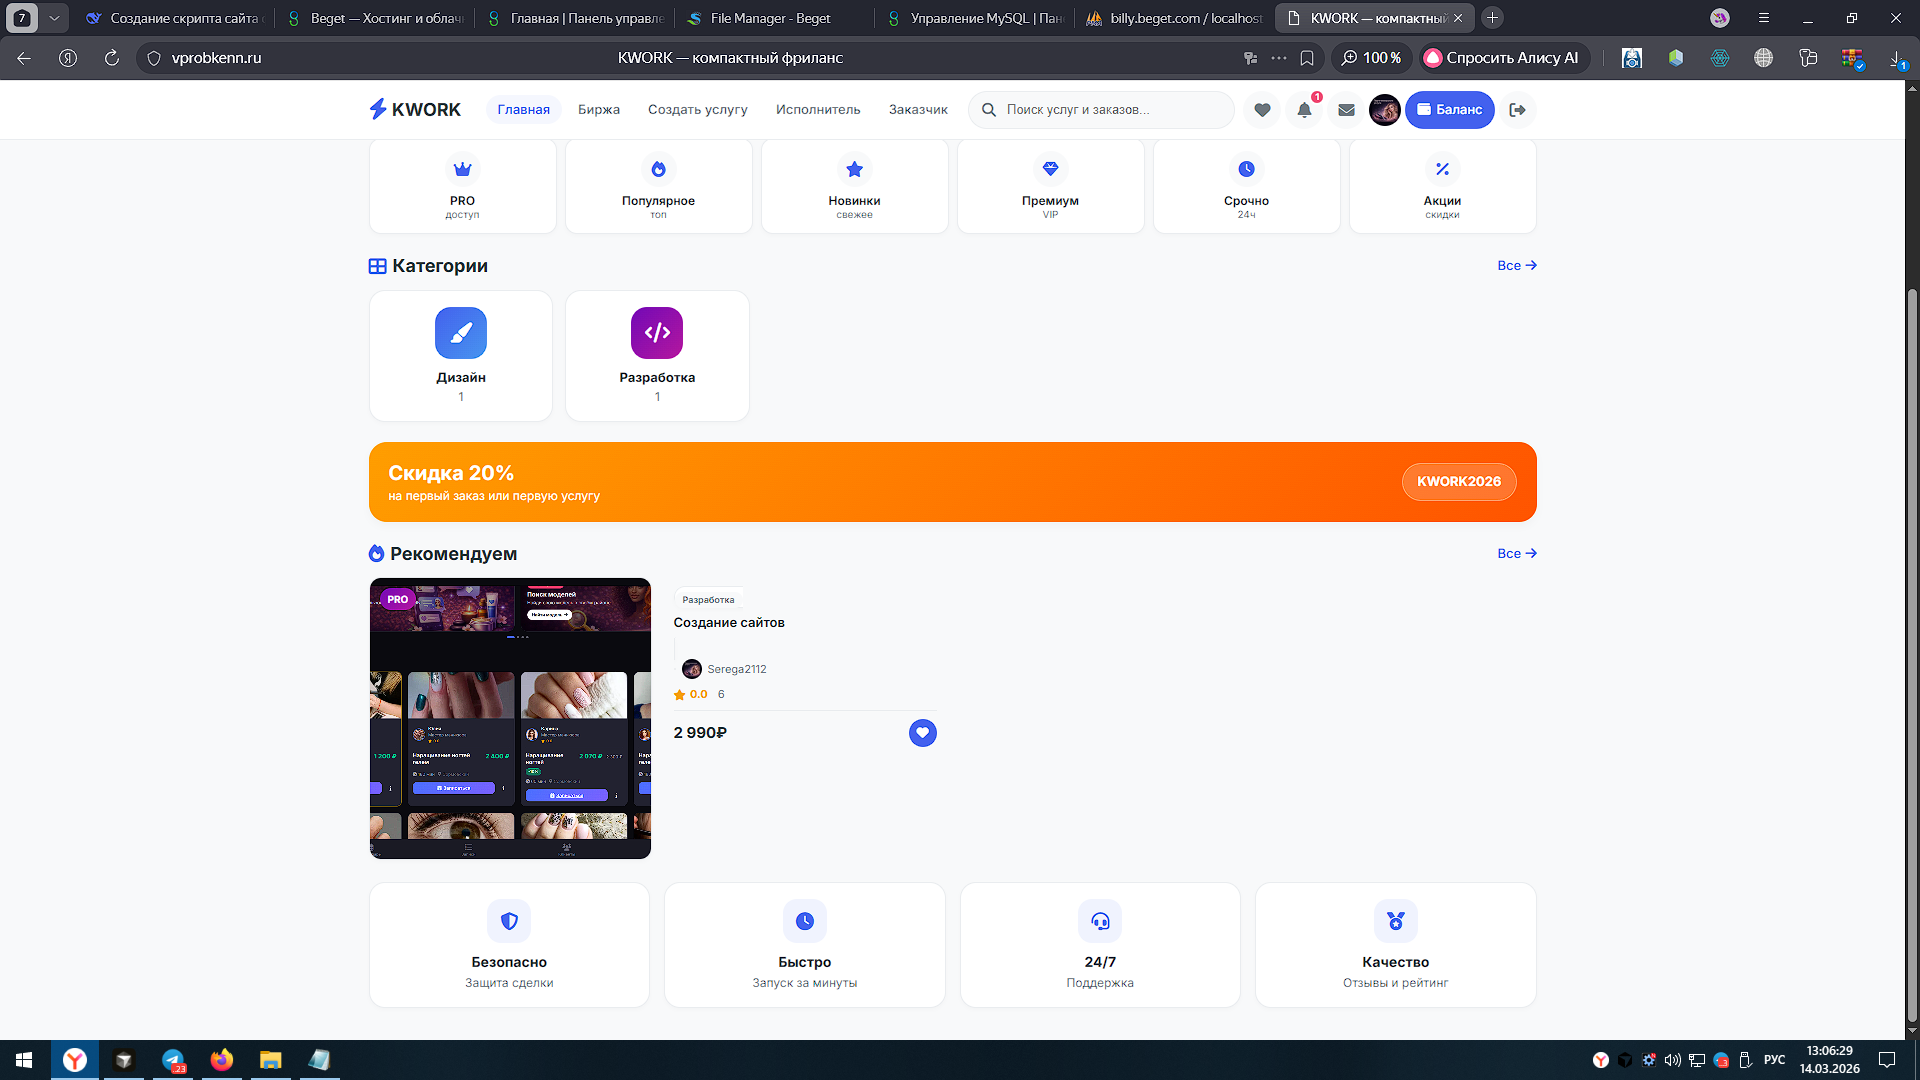
Task: Open the tab list dropdown arrow
Action: (54, 18)
